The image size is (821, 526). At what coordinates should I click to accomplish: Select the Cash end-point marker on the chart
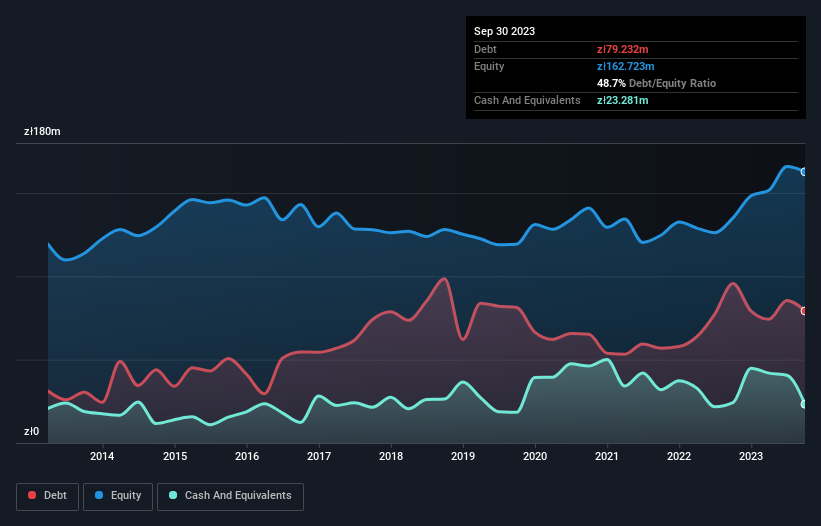pos(804,404)
